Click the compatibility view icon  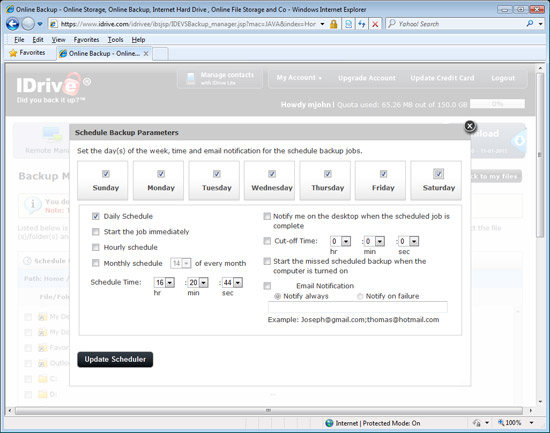[348, 24]
